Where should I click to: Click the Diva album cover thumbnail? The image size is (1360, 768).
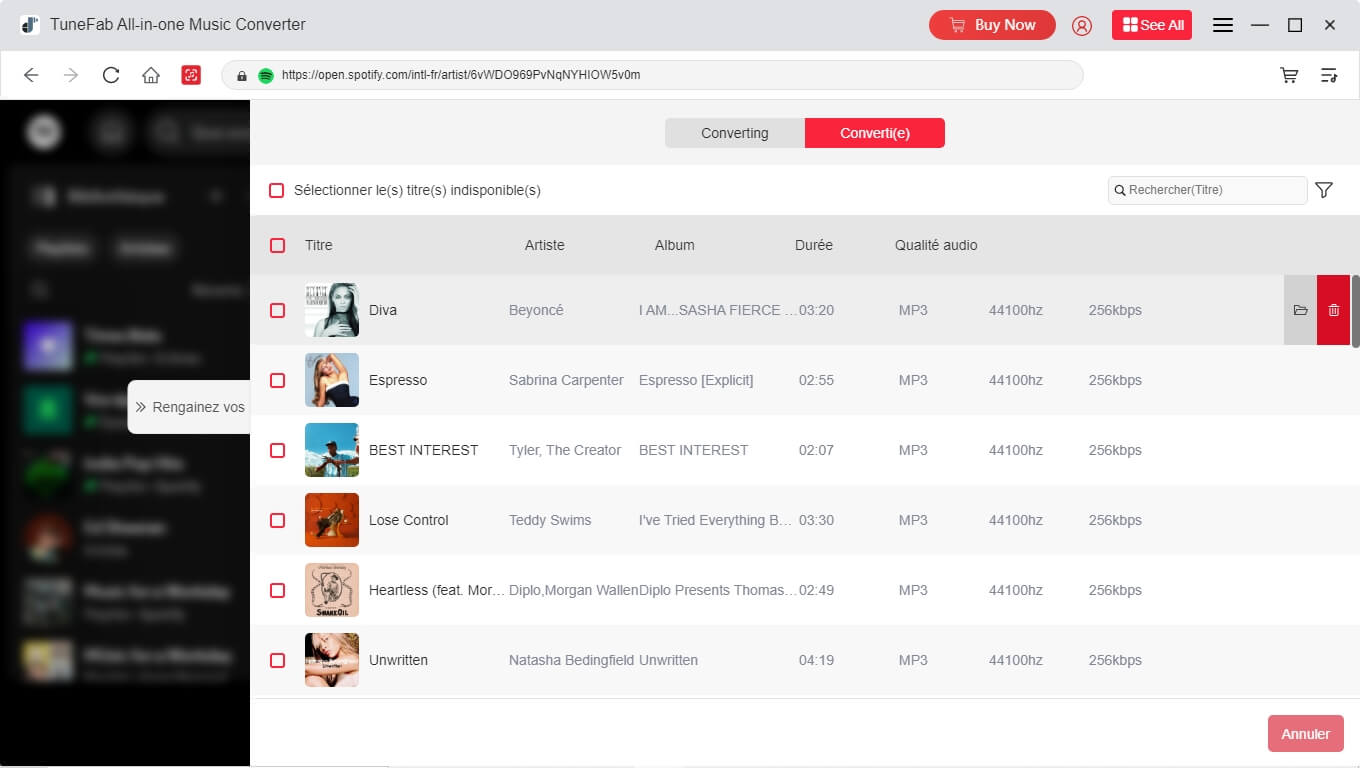332,310
